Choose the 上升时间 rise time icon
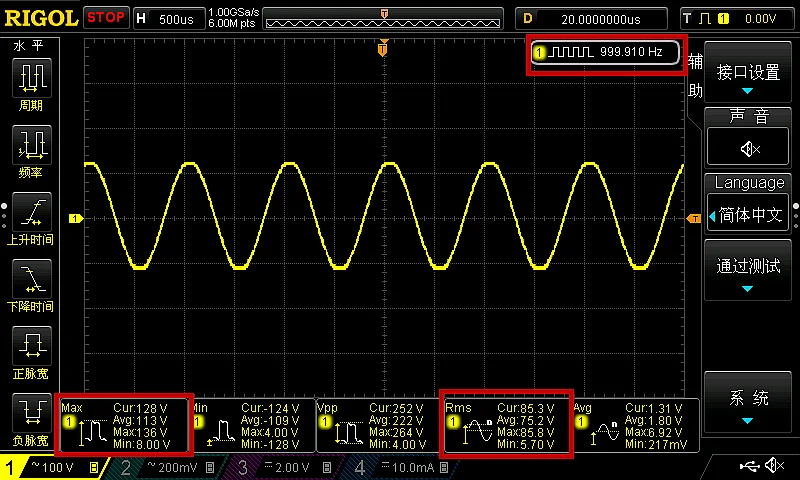This screenshot has width=800, height=480. (x=31, y=212)
